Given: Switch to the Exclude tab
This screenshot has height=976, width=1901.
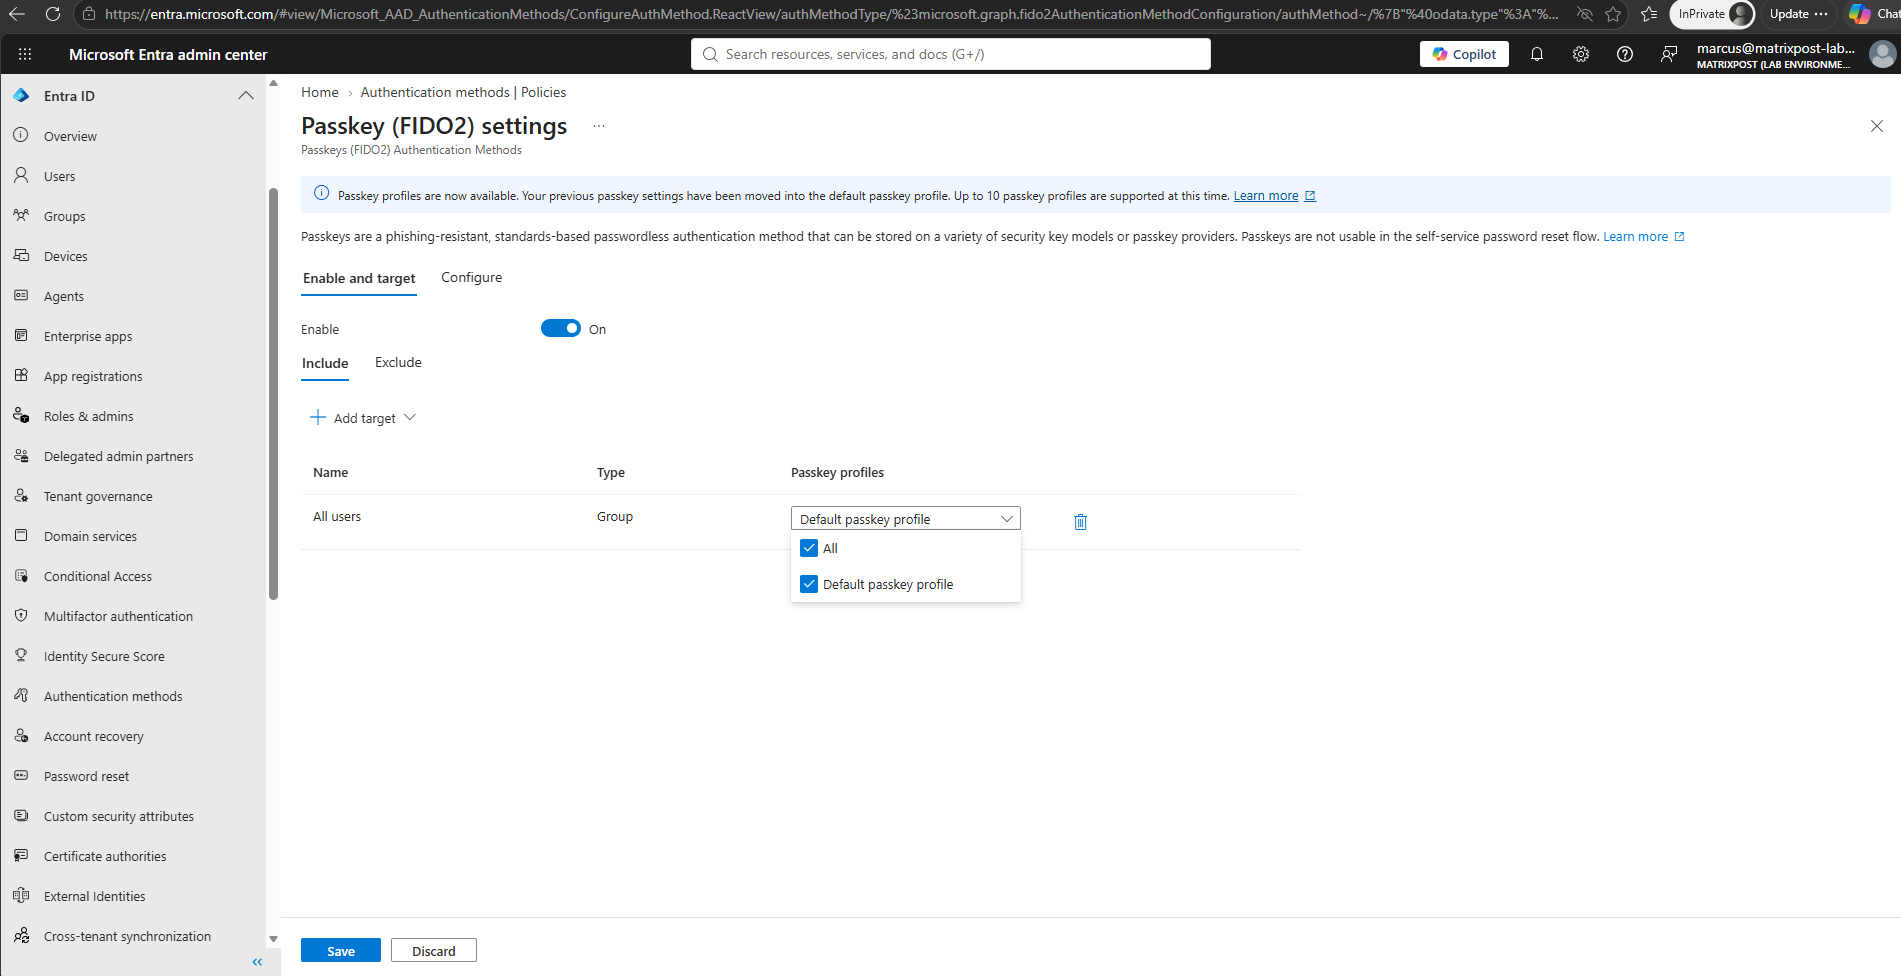Looking at the screenshot, I should click(398, 362).
